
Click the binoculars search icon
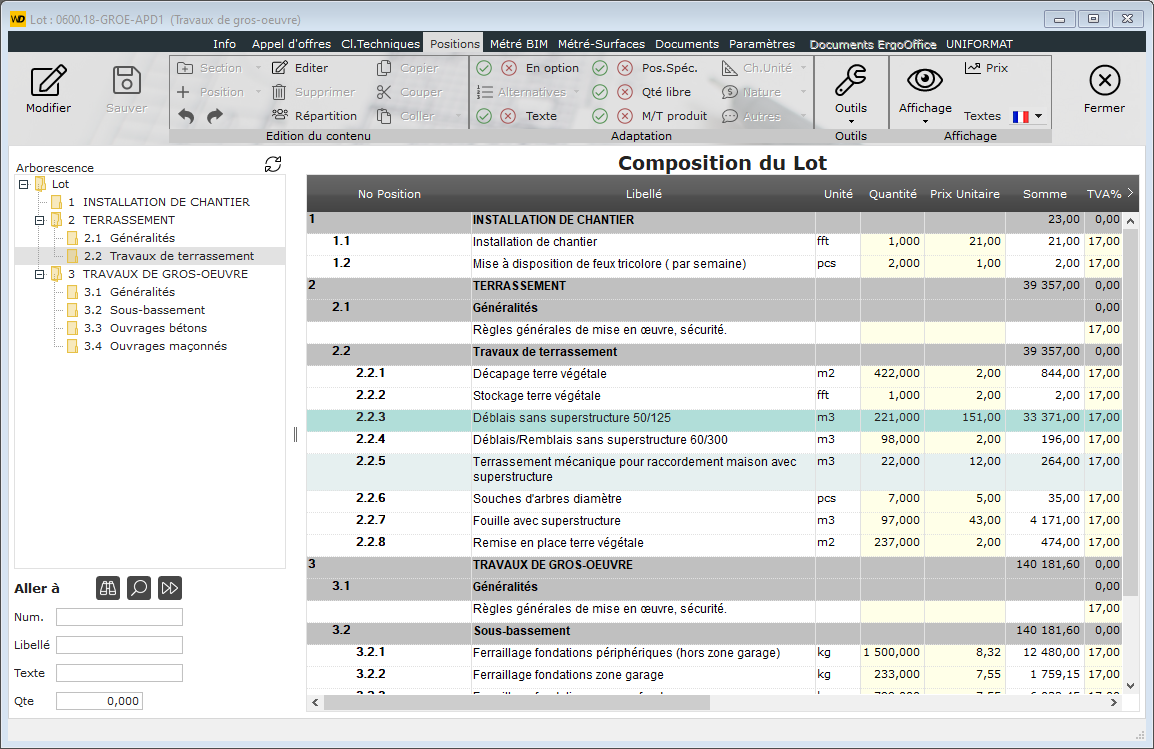(x=108, y=588)
